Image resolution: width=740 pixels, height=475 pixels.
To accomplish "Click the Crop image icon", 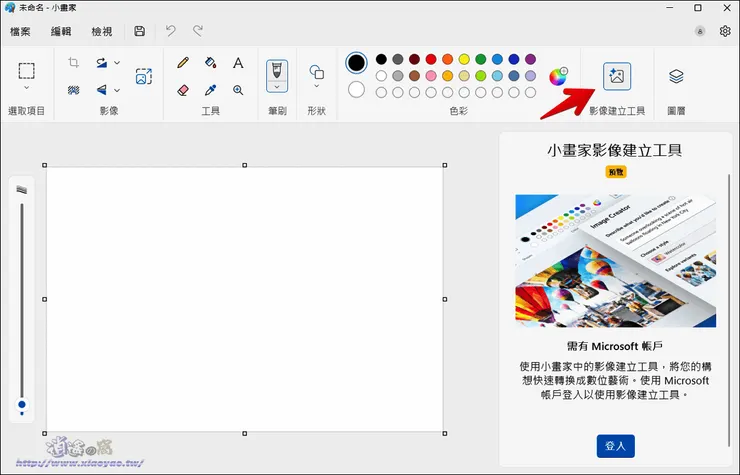I will (x=73, y=62).
